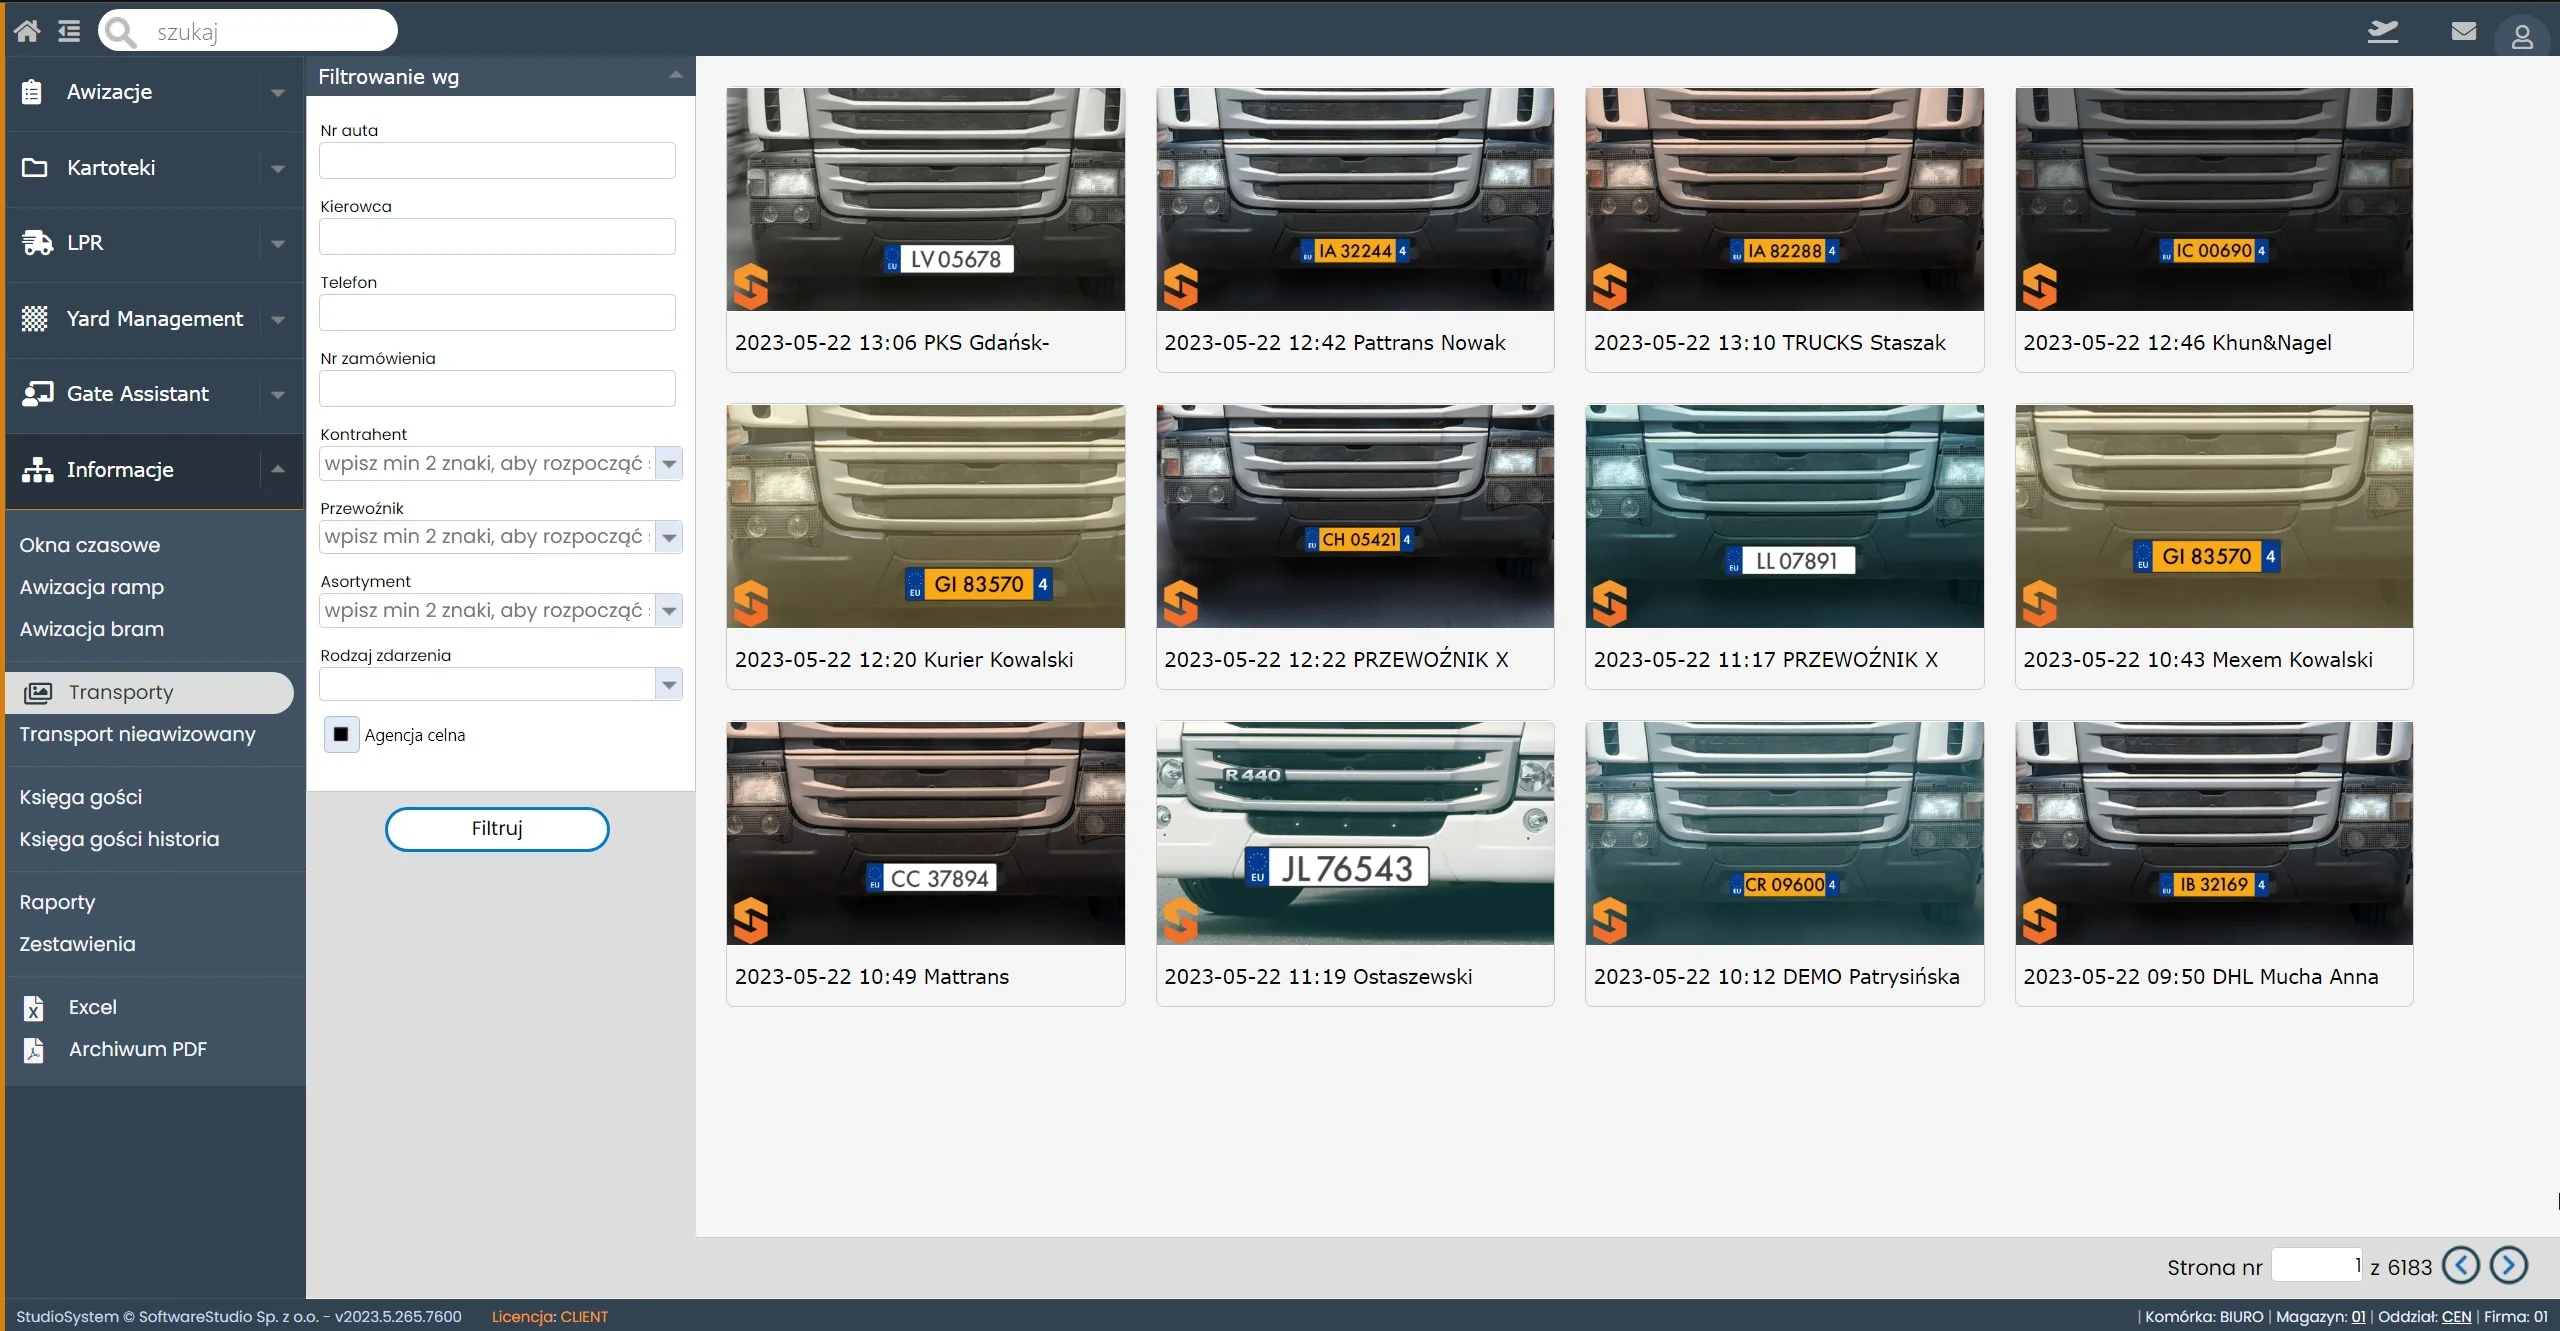2560x1331 pixels.
Task: Go to previous page arrow
Action: pos(2460,1265)
